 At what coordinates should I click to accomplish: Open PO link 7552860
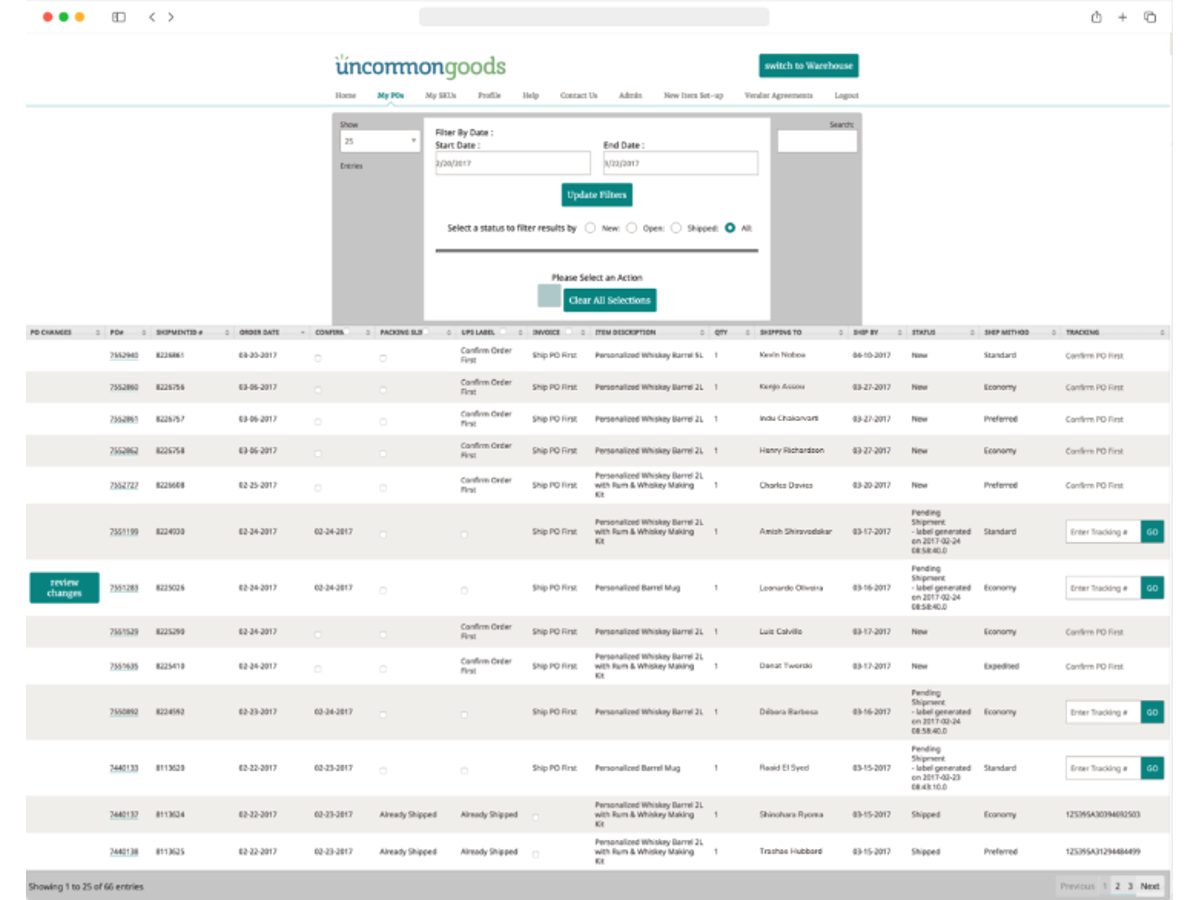click(x=124, y=387)
